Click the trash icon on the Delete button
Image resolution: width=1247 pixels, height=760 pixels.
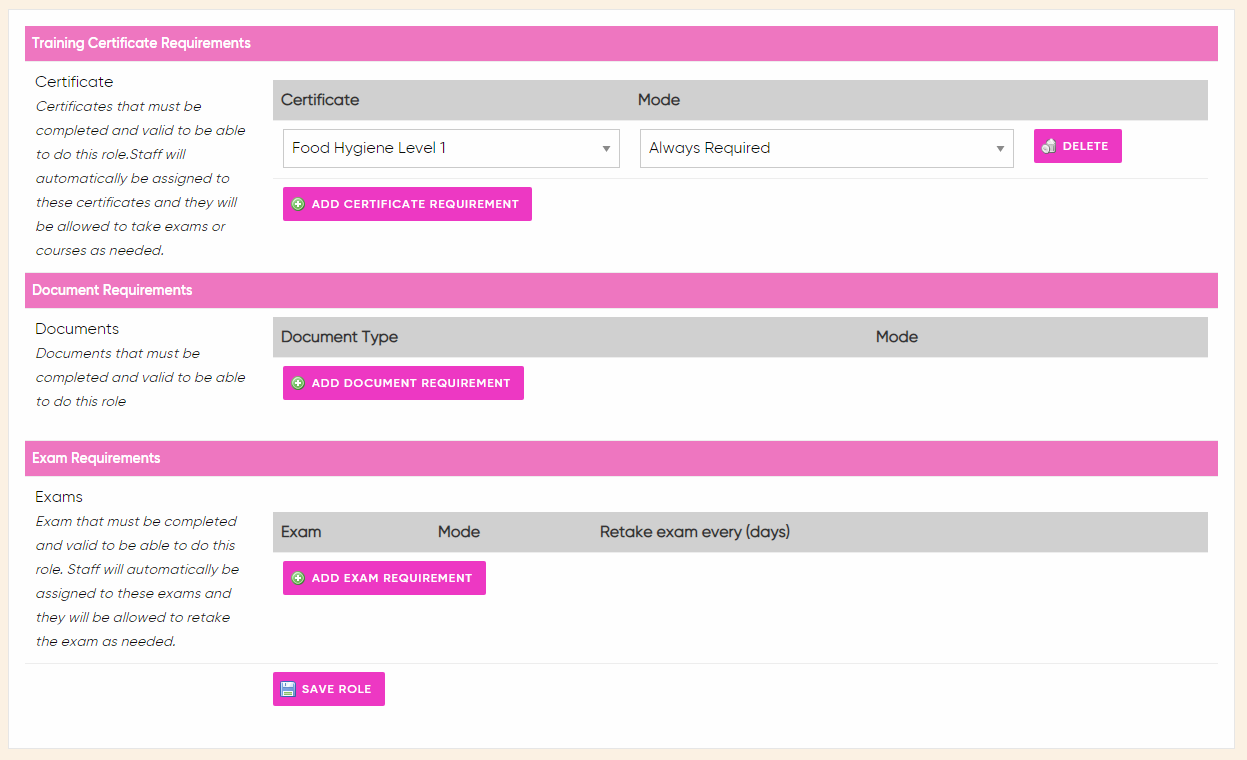click(1048, 145)
